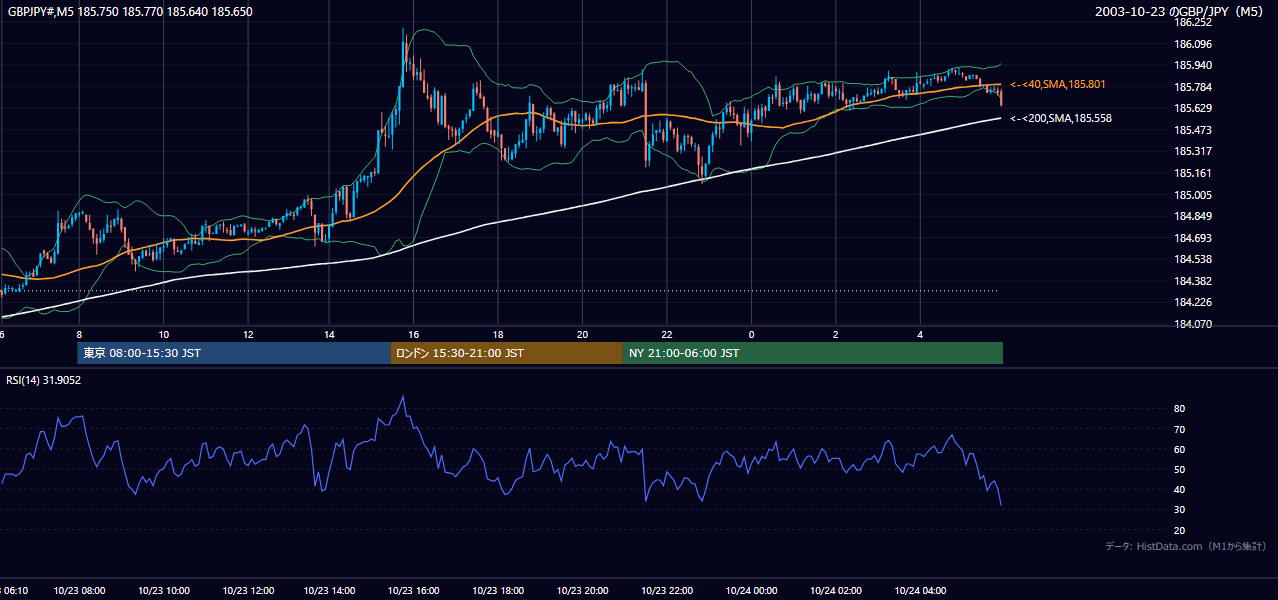Click RSI axis level 20
Screen dimensions: 1278x600
1179,530
